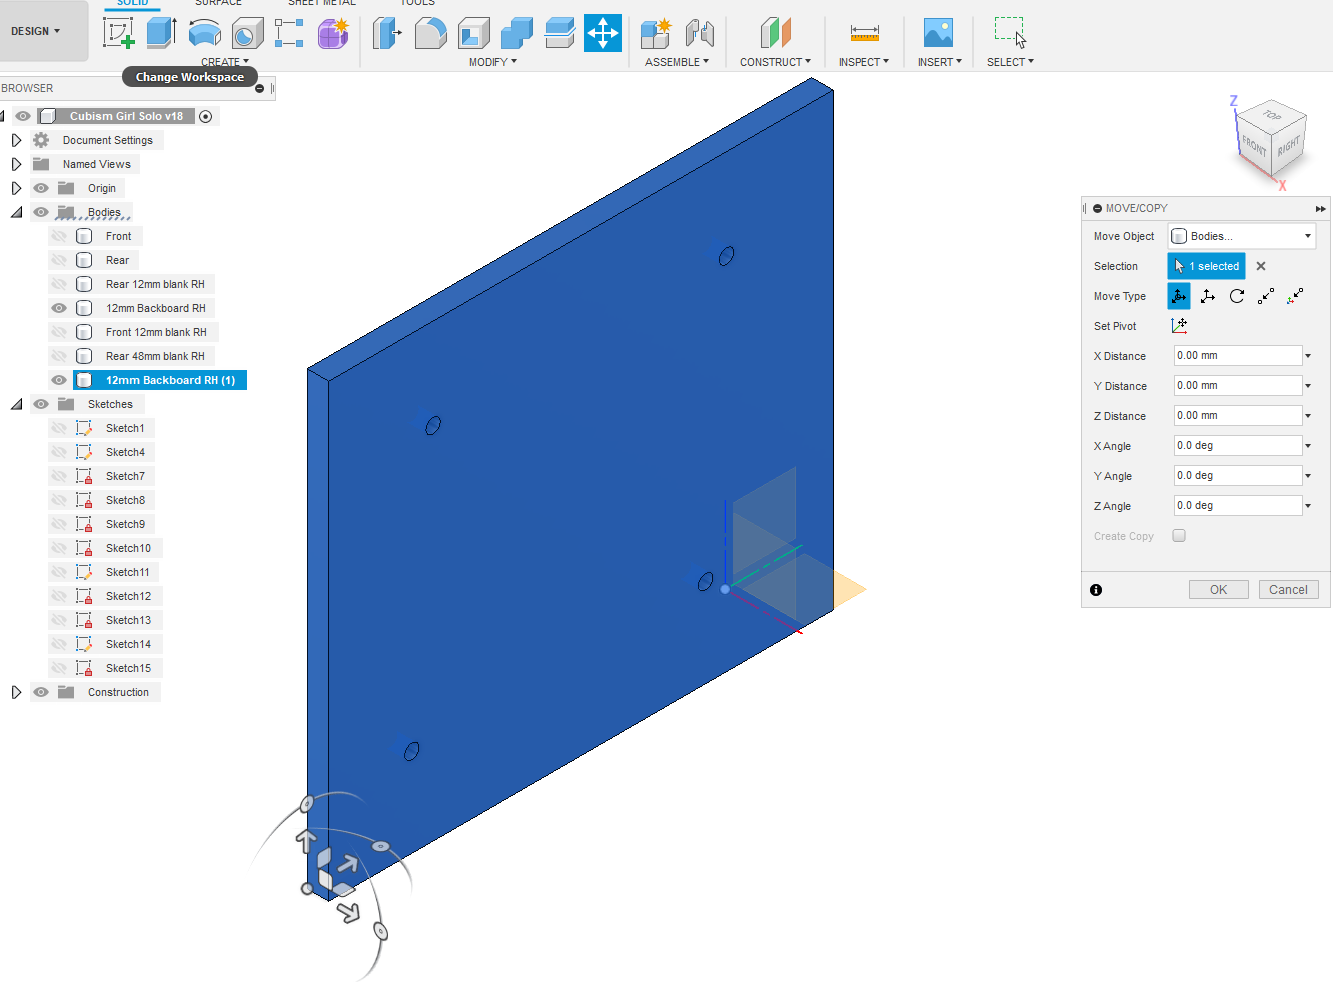Show the Front body
1333x982 pixels.
59,236
